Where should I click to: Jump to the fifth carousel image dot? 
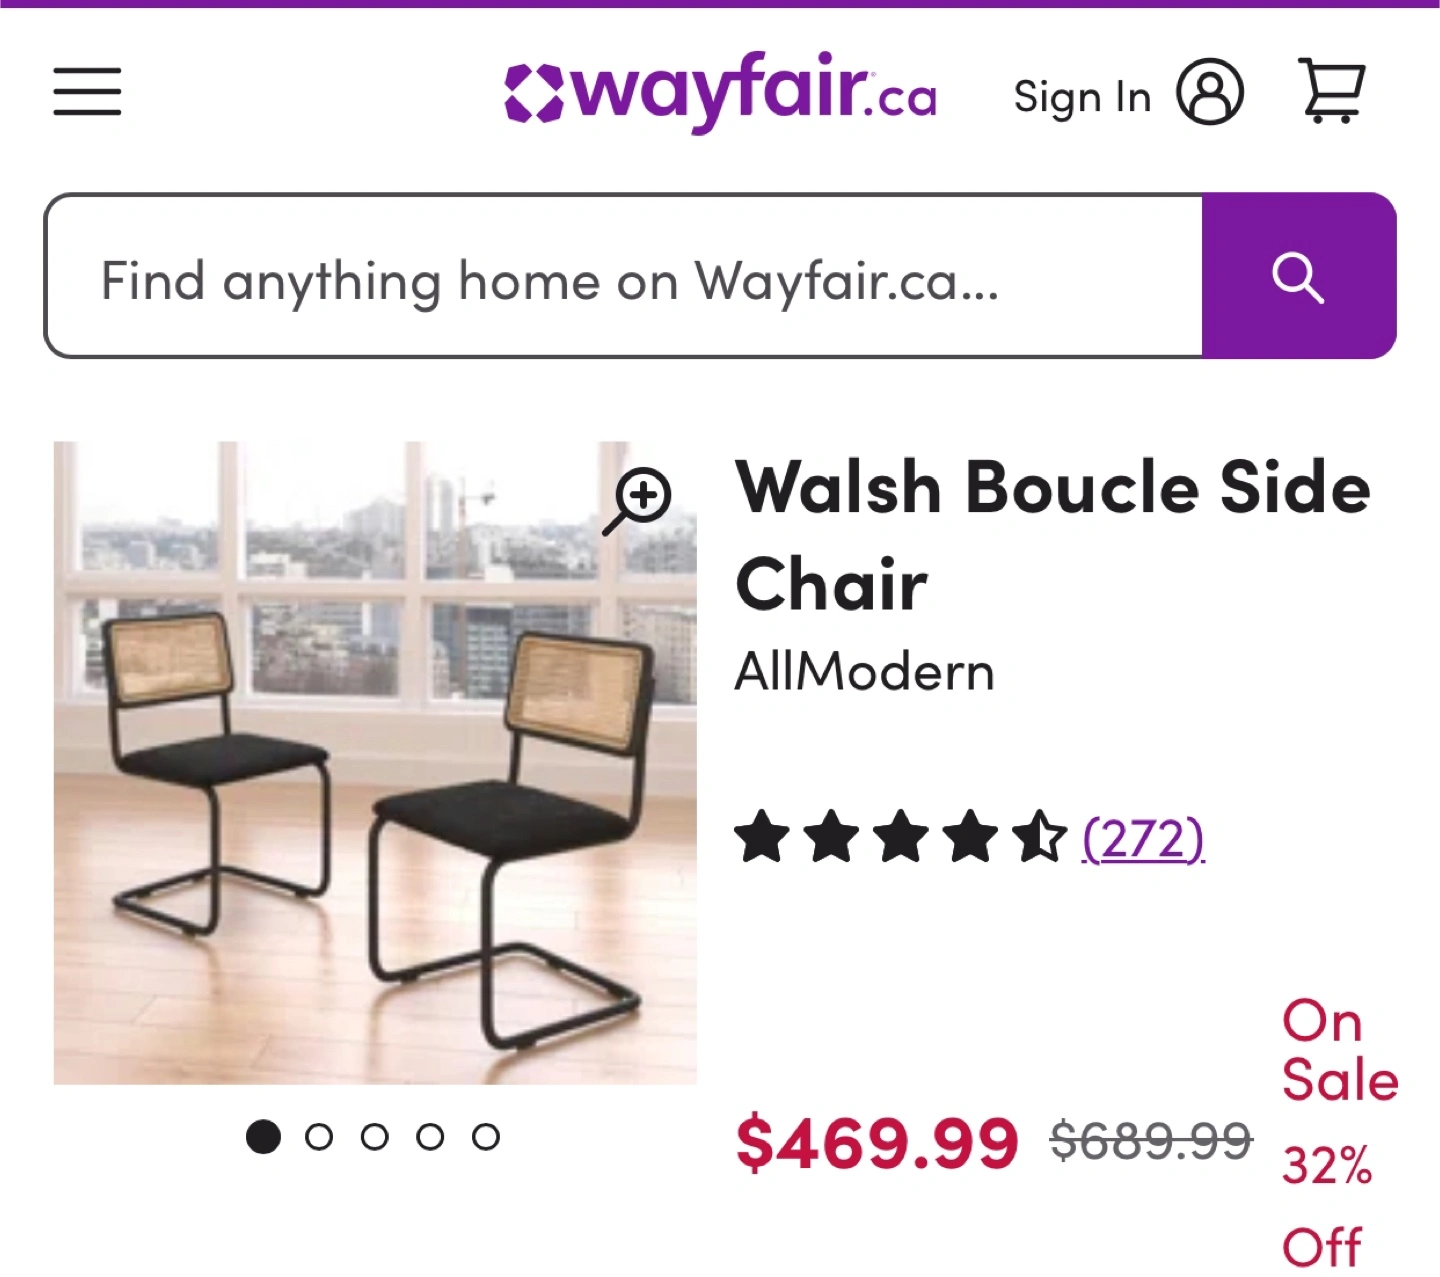(486, 1137)
